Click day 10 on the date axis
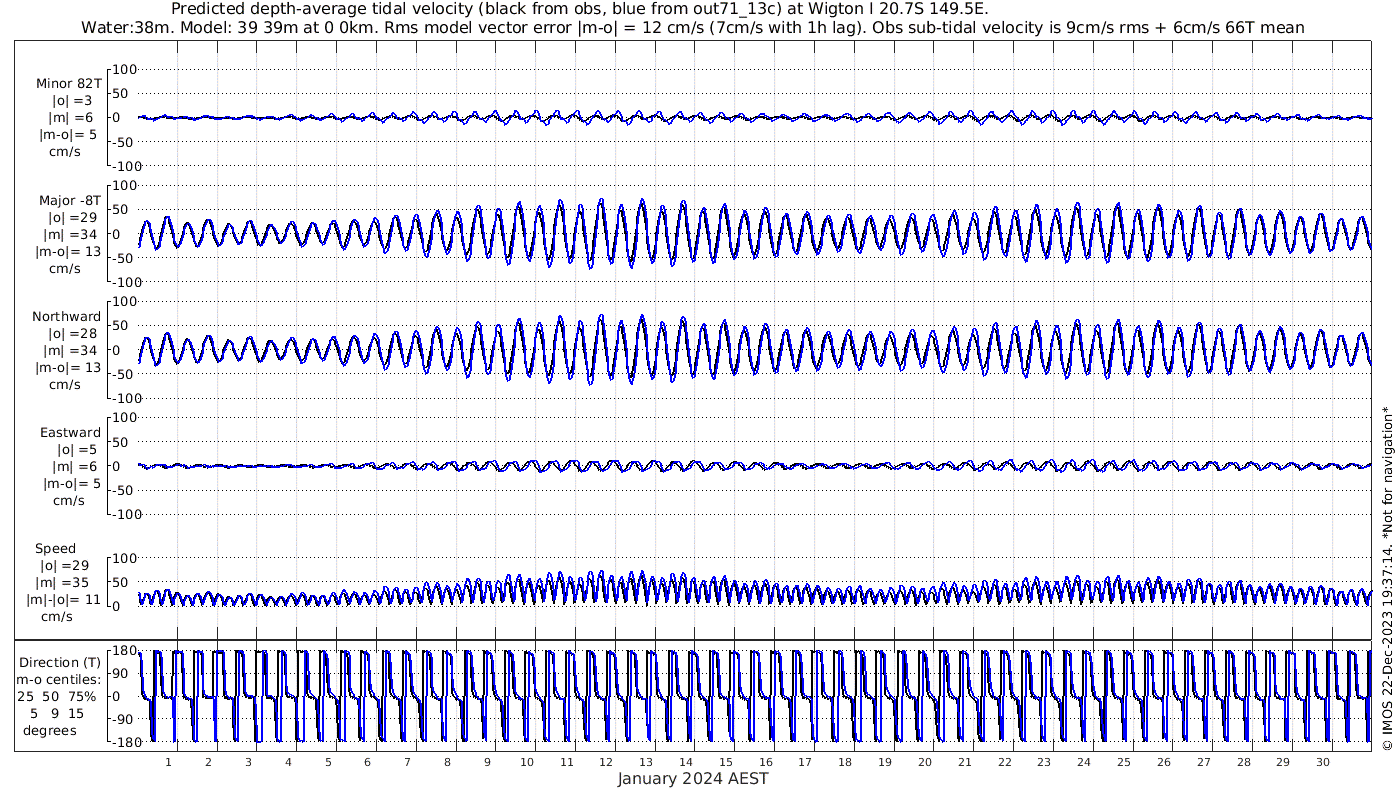Screen dimensions: 1400x800 click(x=527, y=762)
